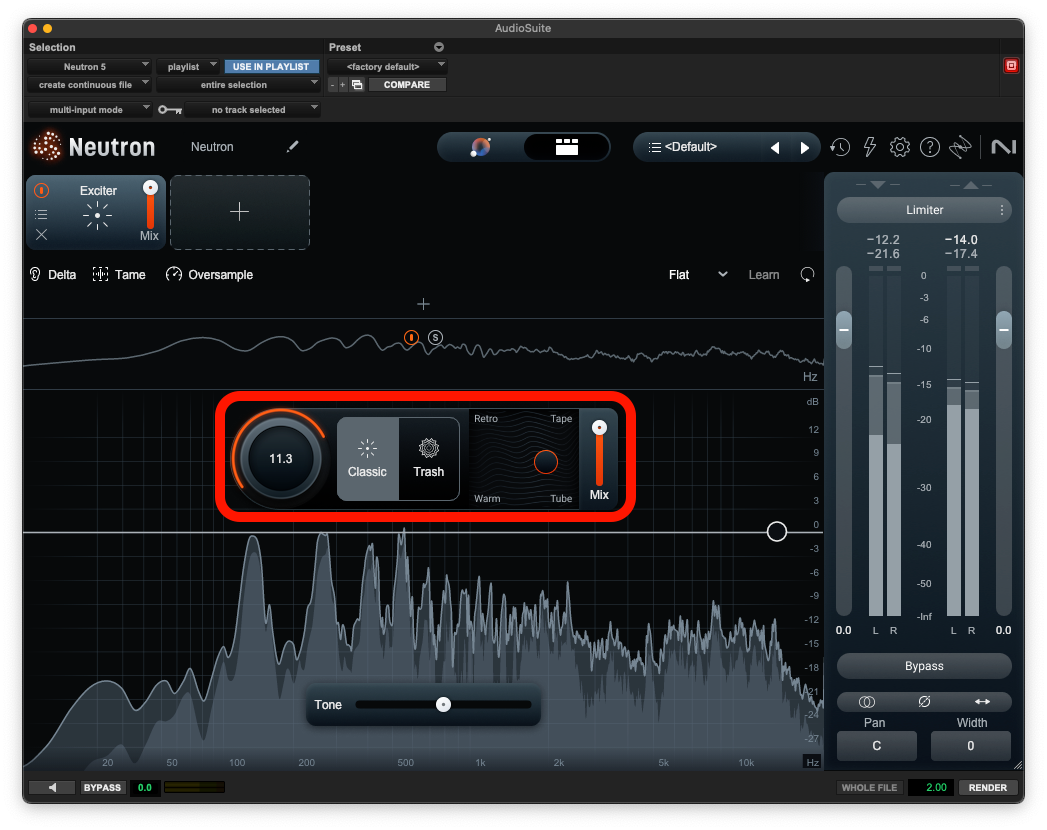
Task: Click the COMPARE button
Action: pos(407,85)
